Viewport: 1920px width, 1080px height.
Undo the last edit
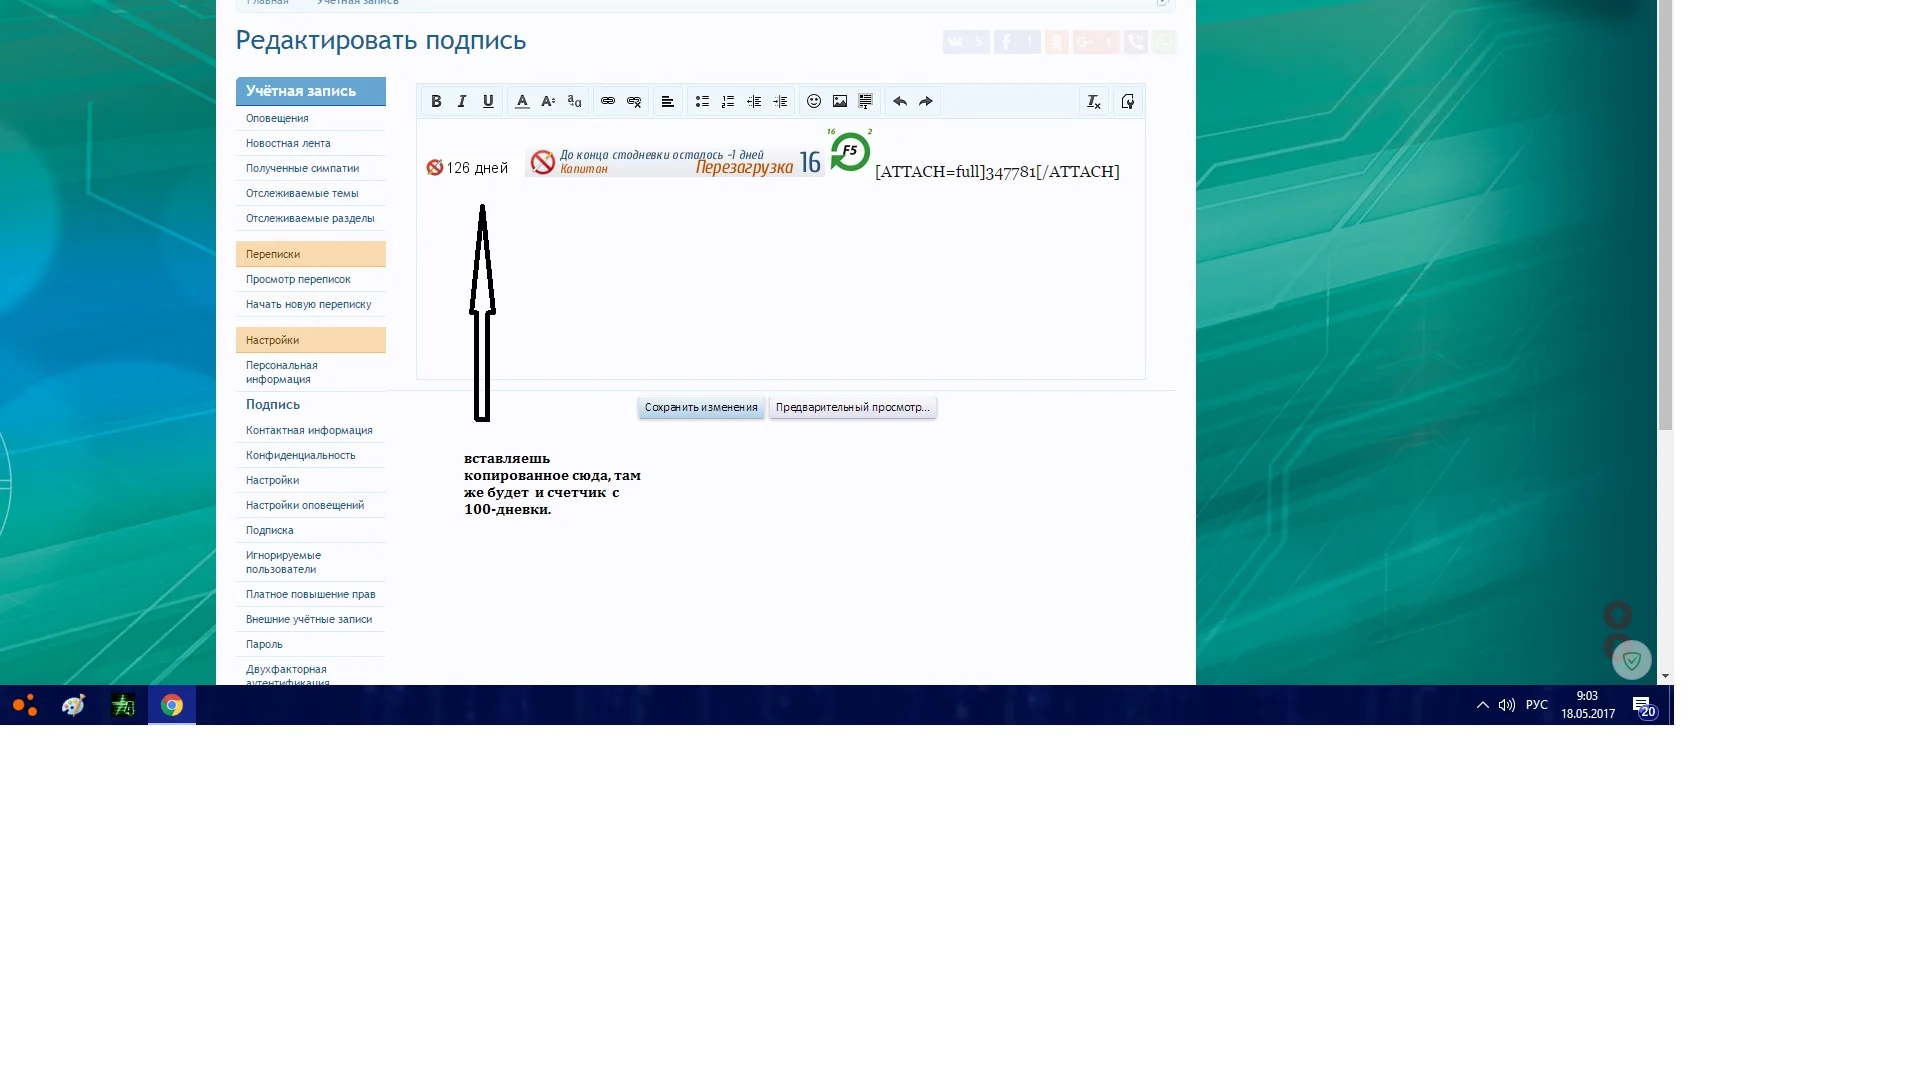pos(900,101)
